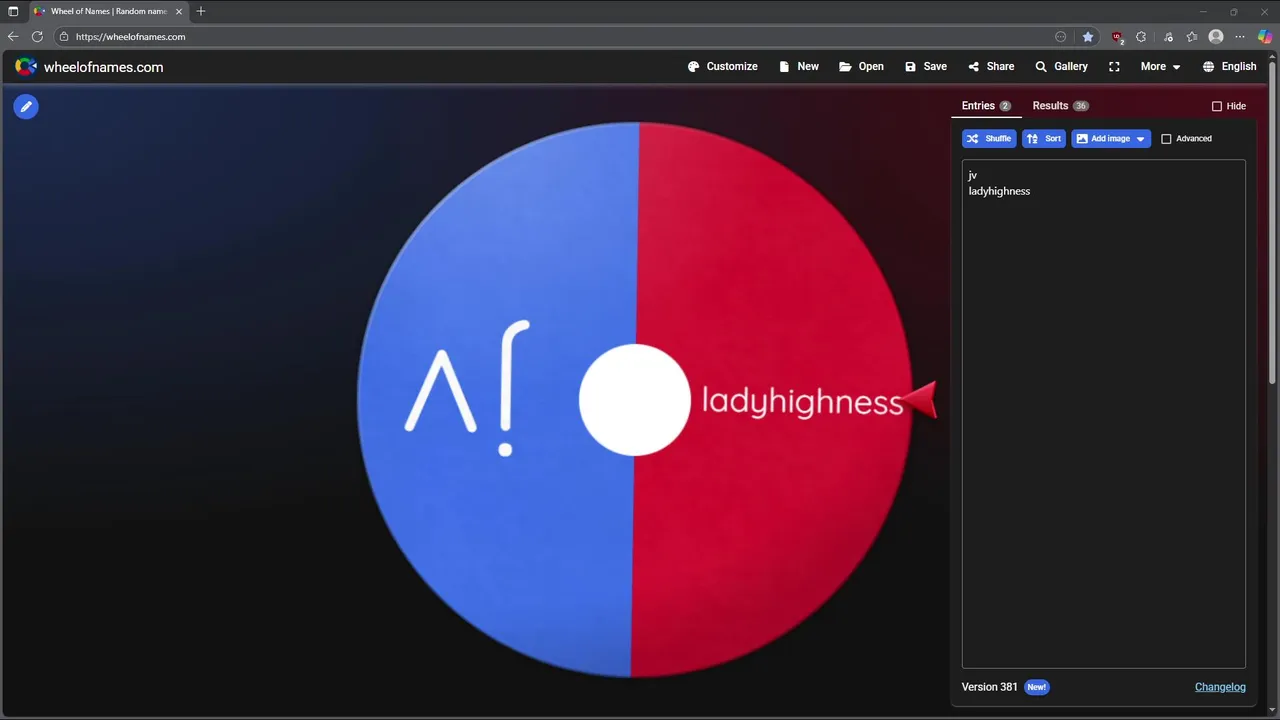Viewport: 1280px width, 720px height.
Task: Click the 'New!' version badge
Action: click(x=1037, y=687)
